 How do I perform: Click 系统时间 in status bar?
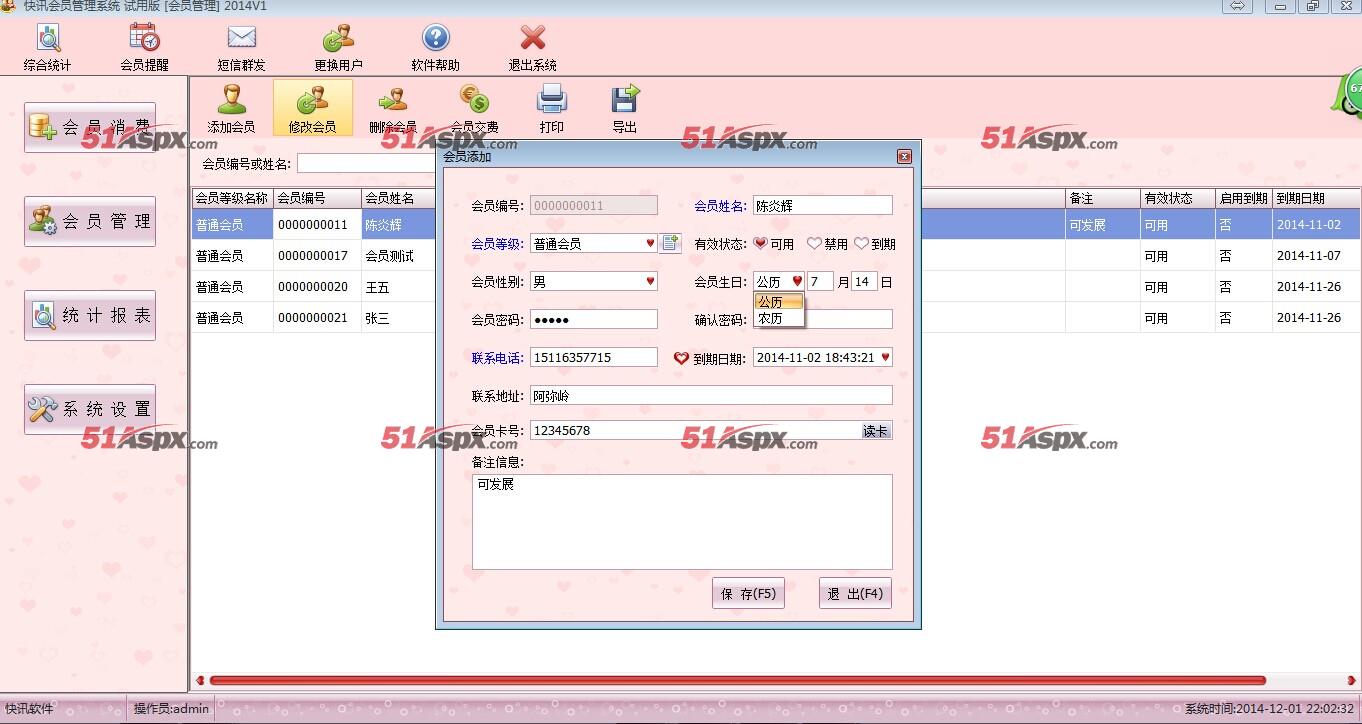click(1269, 709)
